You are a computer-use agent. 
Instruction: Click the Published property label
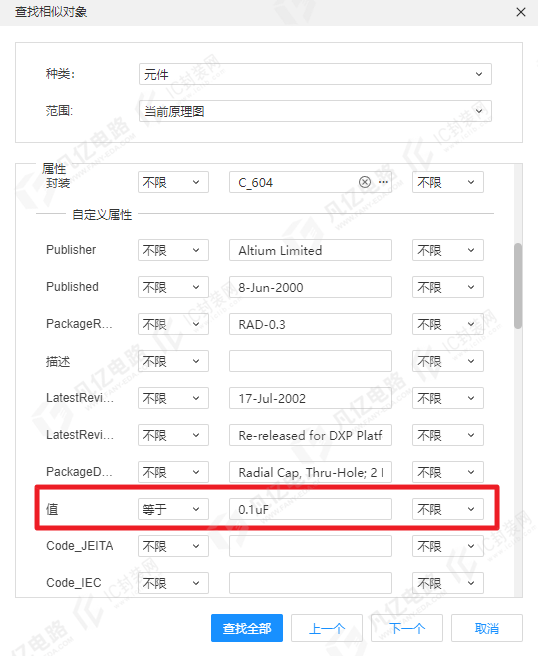click(x=72, y=287)
